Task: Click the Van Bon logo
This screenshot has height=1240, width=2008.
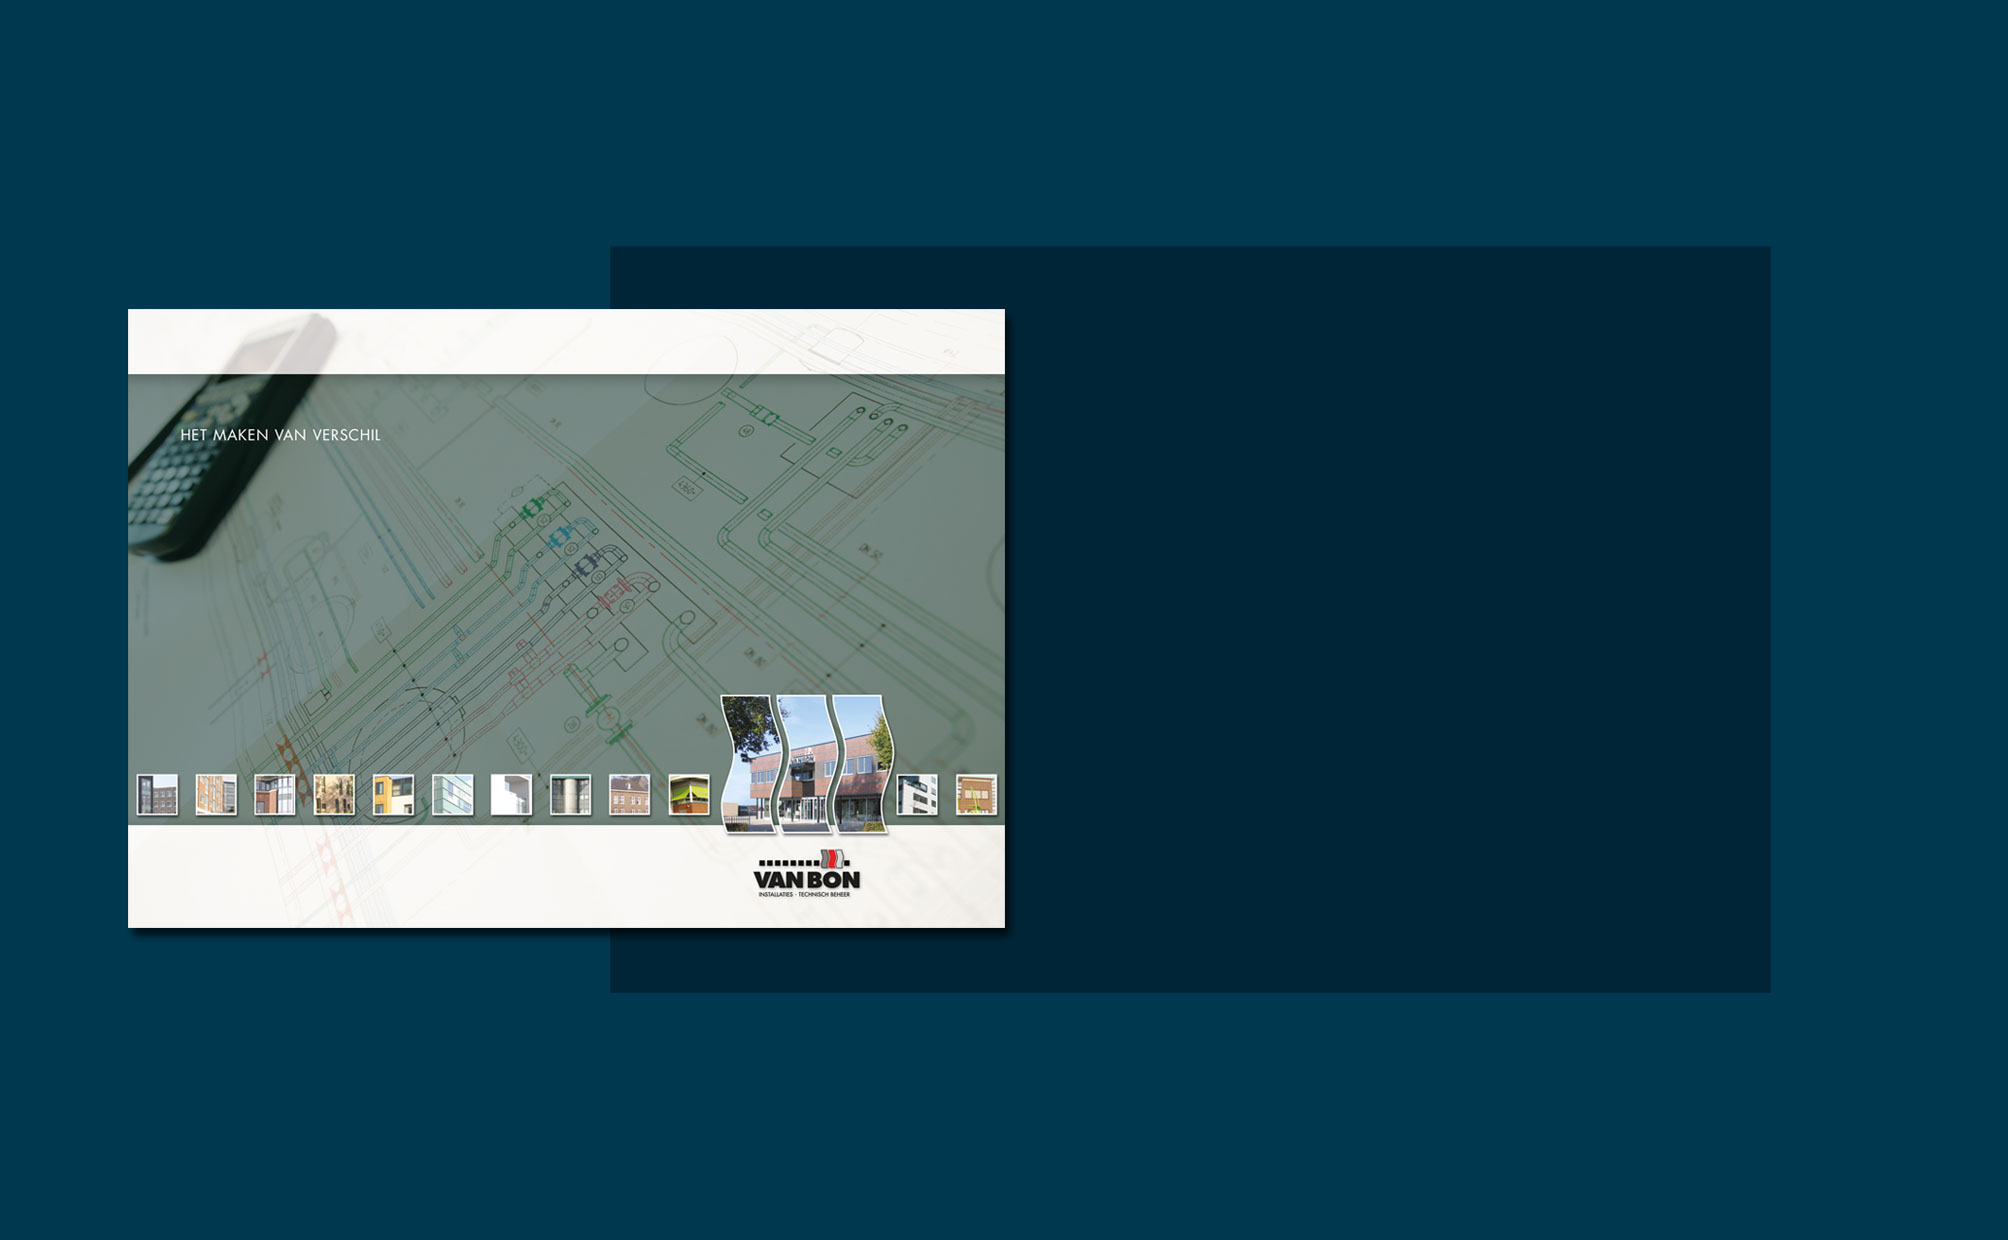Action: click(806, 874)
